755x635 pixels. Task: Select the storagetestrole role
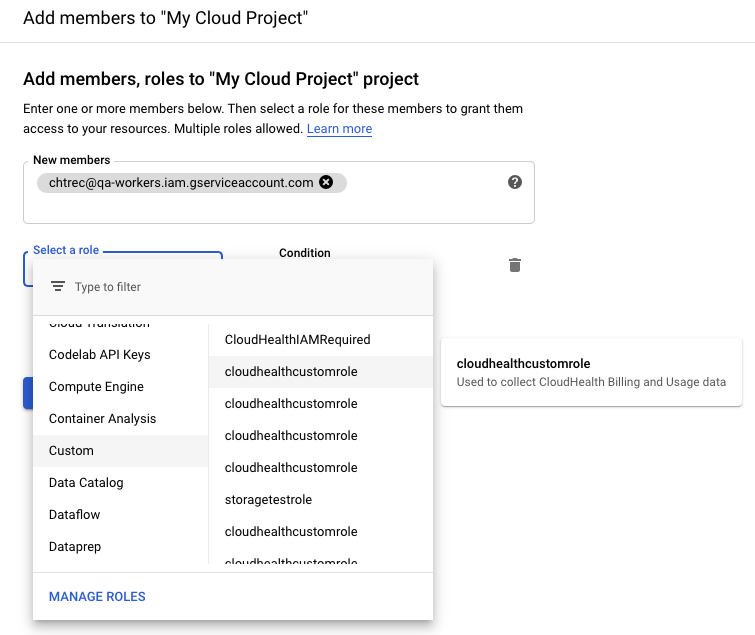coord(268,500)
